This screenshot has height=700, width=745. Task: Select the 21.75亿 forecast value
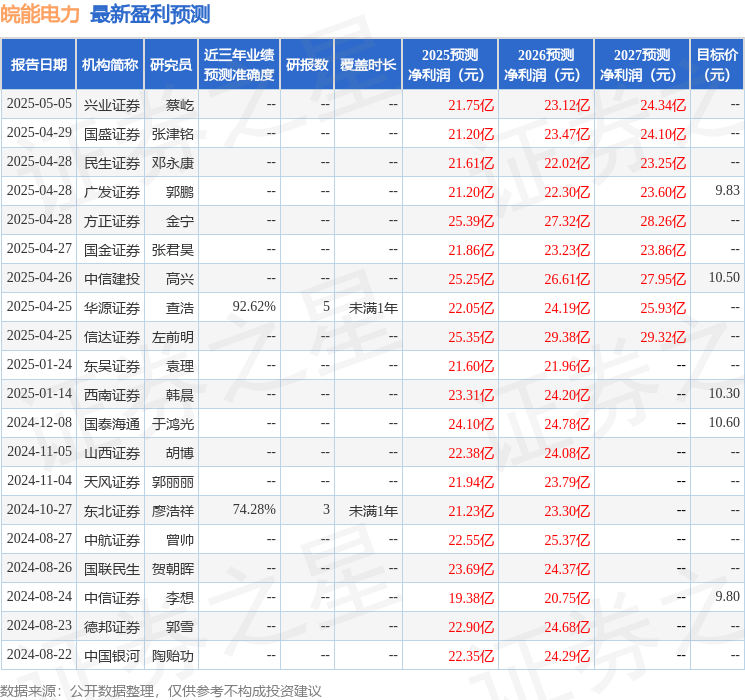471,105
